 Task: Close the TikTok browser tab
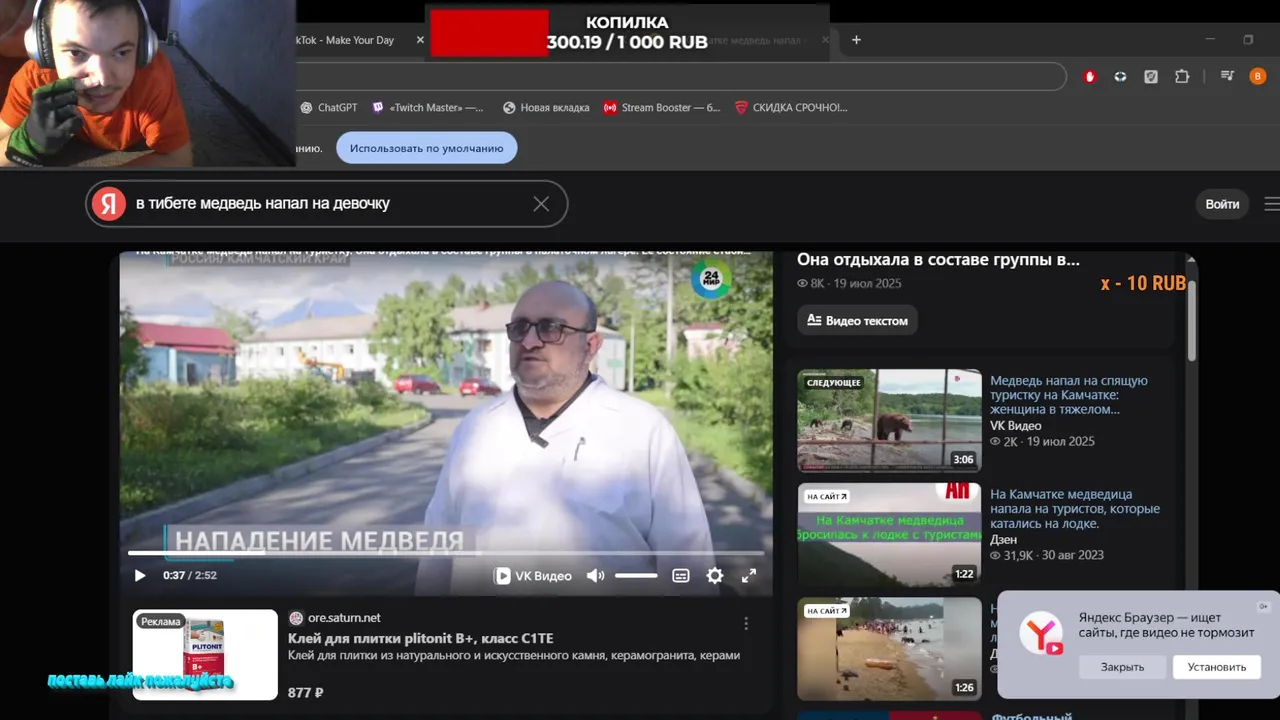420,40
